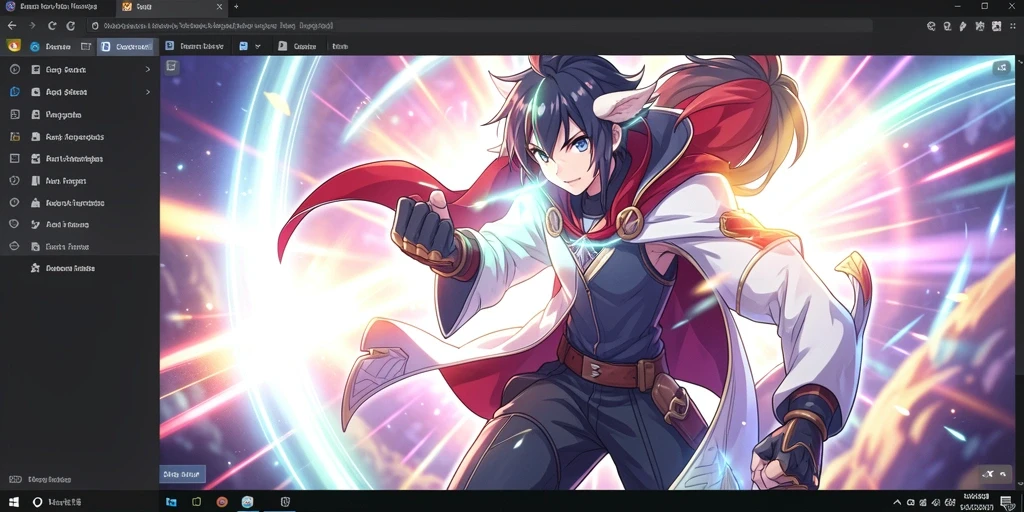Expand the second sidebar item chevron
Image resolution: width=1024 pixels, height=512 pixels.
tap(148, 92)
